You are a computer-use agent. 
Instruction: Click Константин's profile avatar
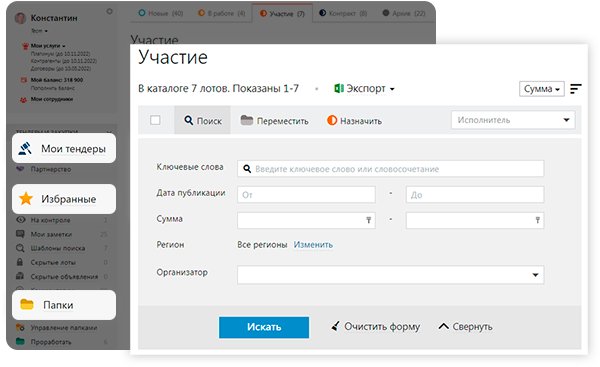point(20,18)
